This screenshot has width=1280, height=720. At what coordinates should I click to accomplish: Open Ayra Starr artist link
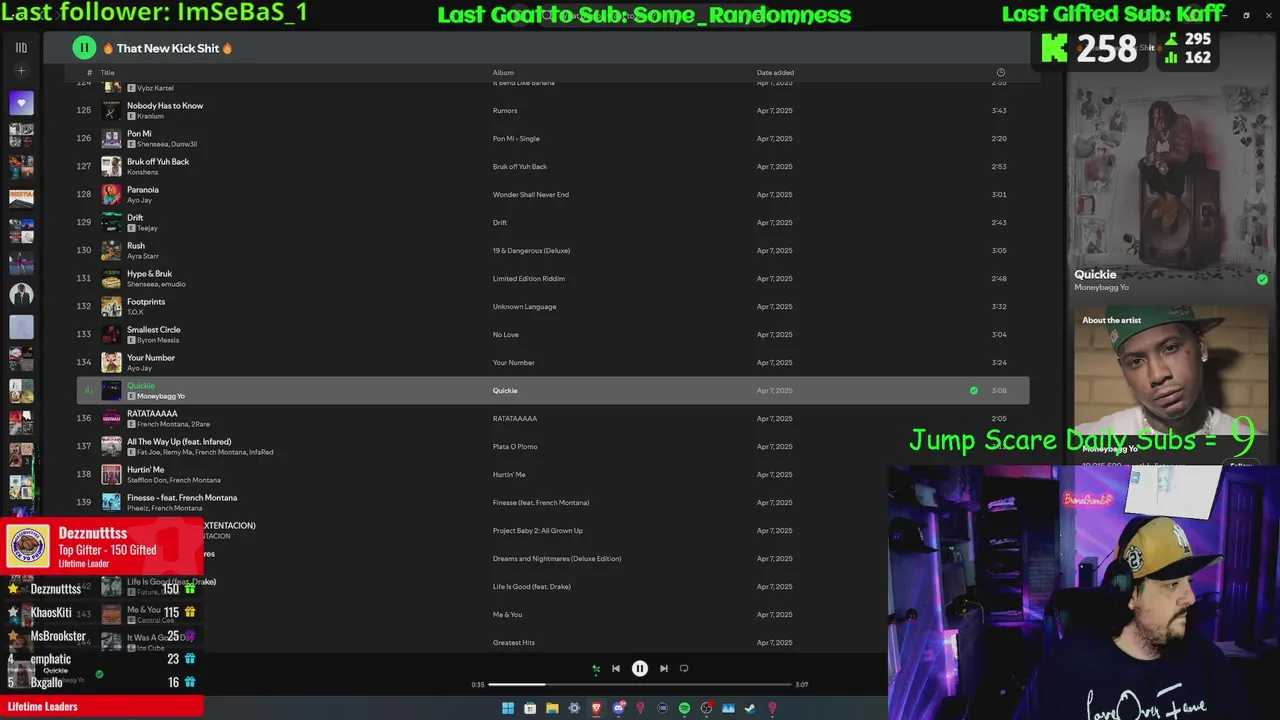click(x=143, y=256)
